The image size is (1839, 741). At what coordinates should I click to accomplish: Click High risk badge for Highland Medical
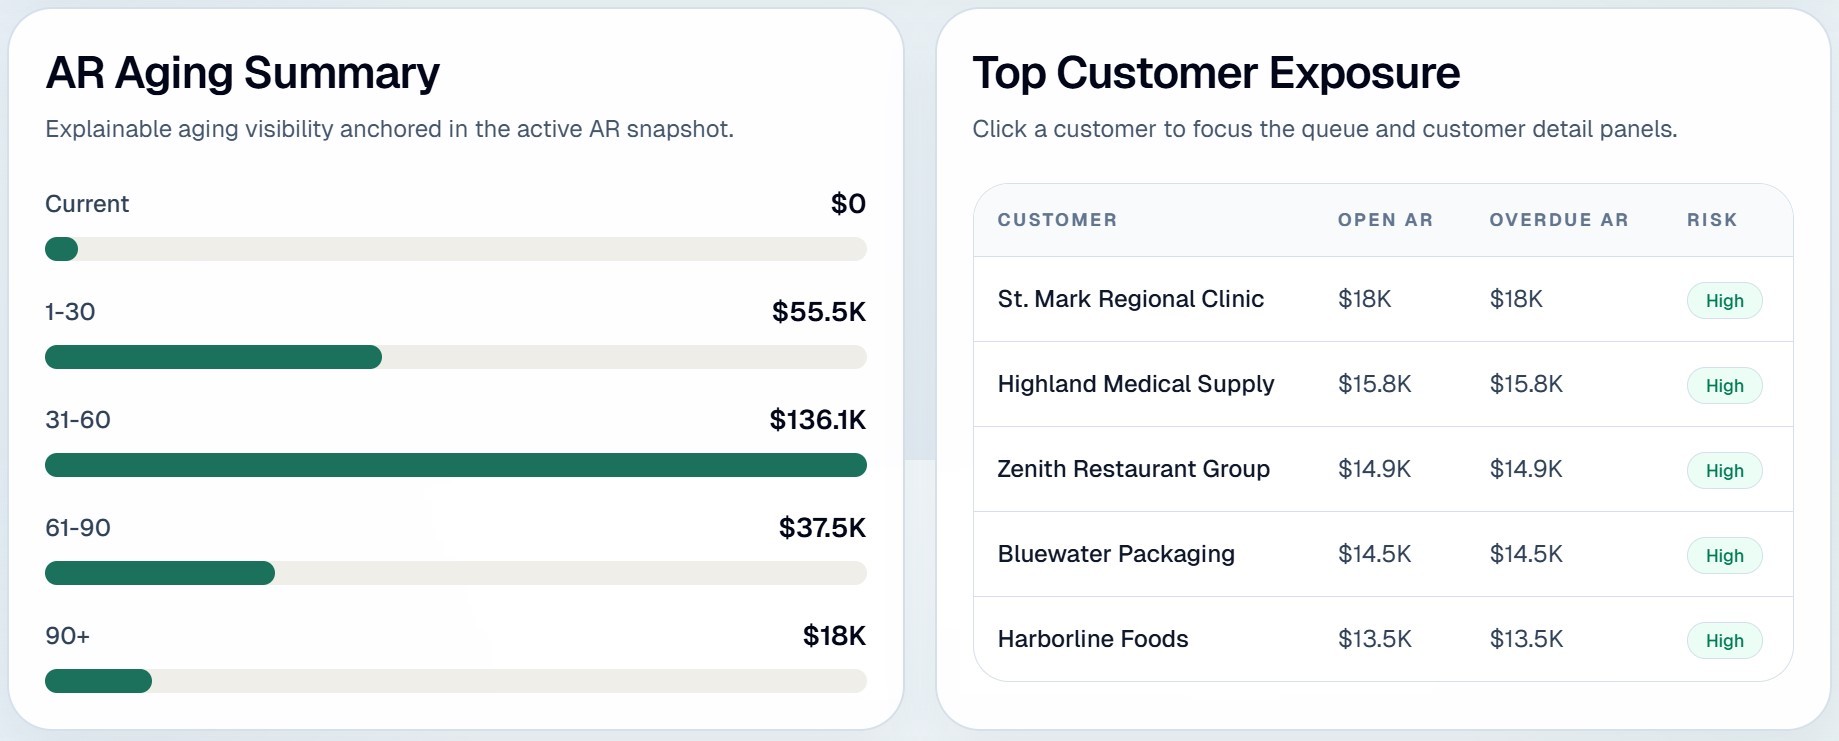1724,386
